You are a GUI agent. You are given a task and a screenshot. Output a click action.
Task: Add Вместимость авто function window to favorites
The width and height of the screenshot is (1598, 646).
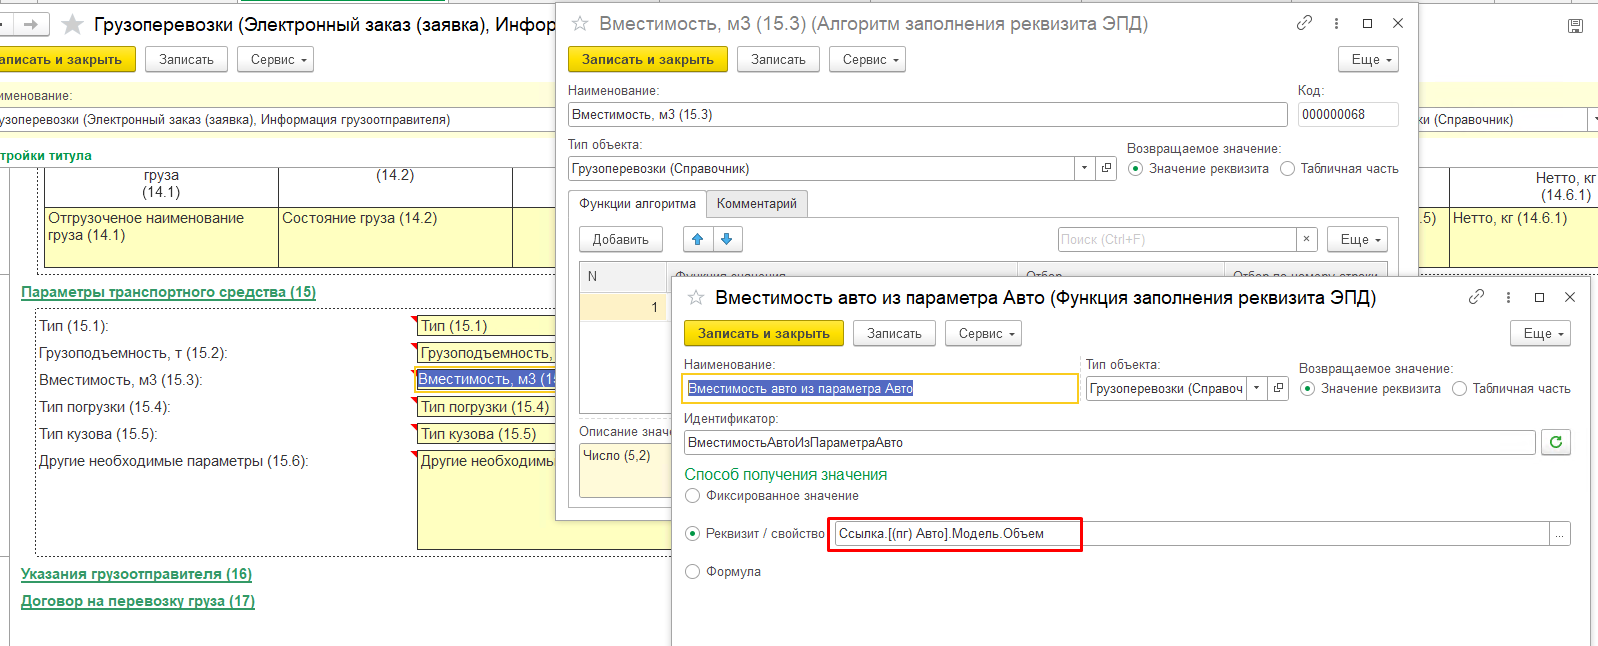pos(696,298)
